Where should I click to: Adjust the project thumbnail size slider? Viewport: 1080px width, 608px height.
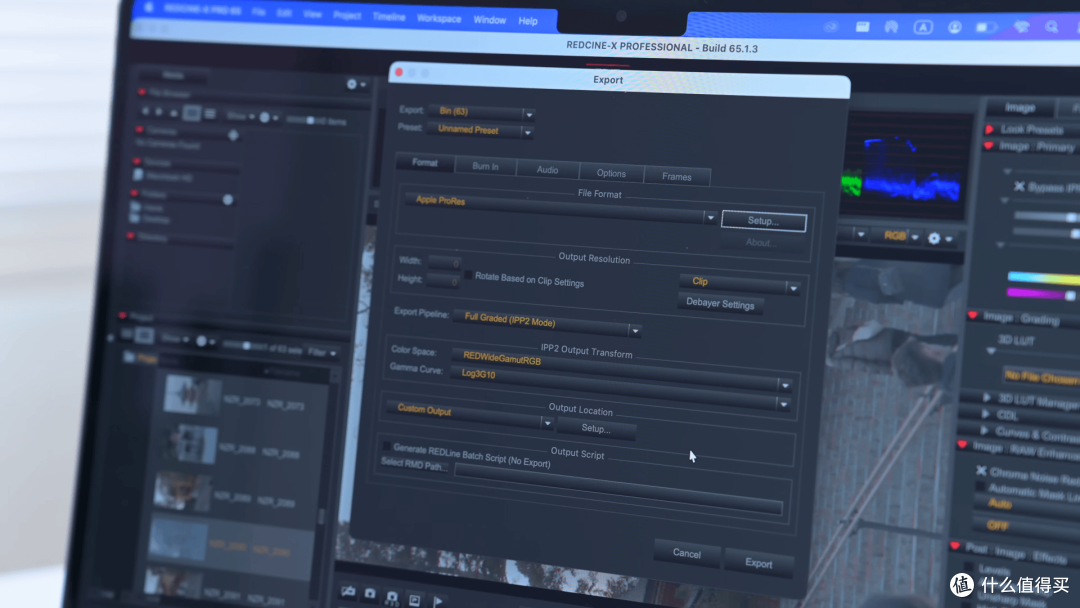click(245, 346)
